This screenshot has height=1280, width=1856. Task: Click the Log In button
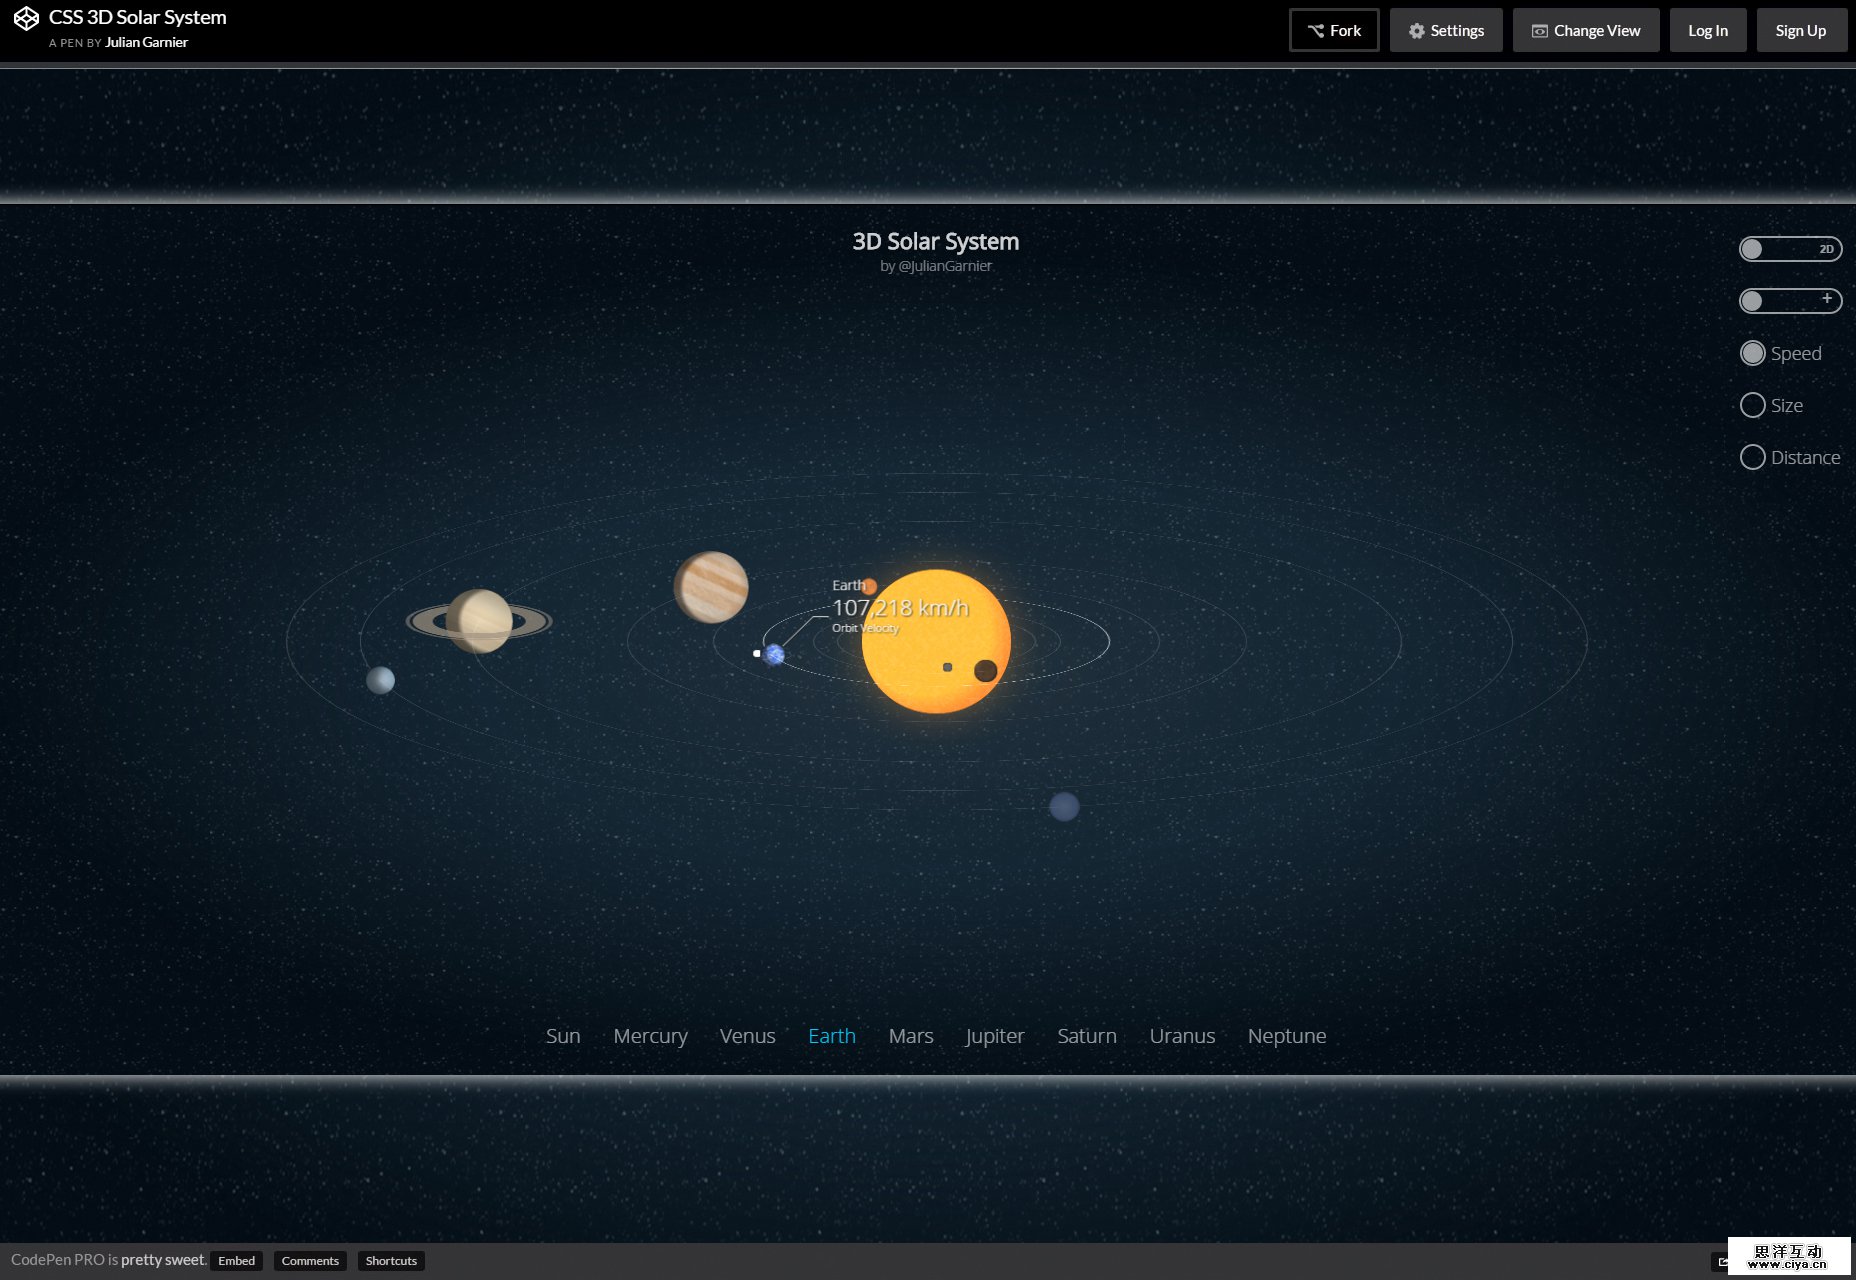coord(1708,30)
